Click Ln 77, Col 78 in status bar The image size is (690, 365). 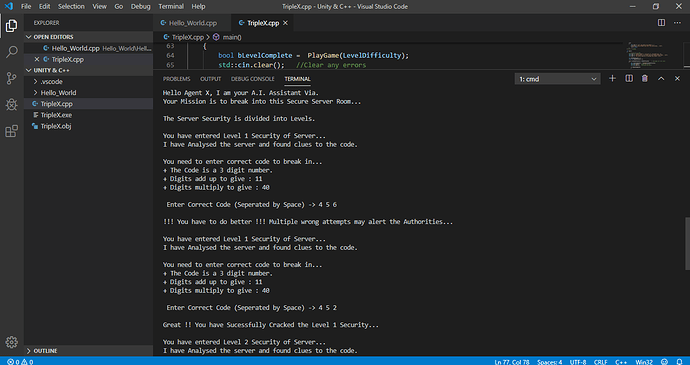[x=511, y=362]
